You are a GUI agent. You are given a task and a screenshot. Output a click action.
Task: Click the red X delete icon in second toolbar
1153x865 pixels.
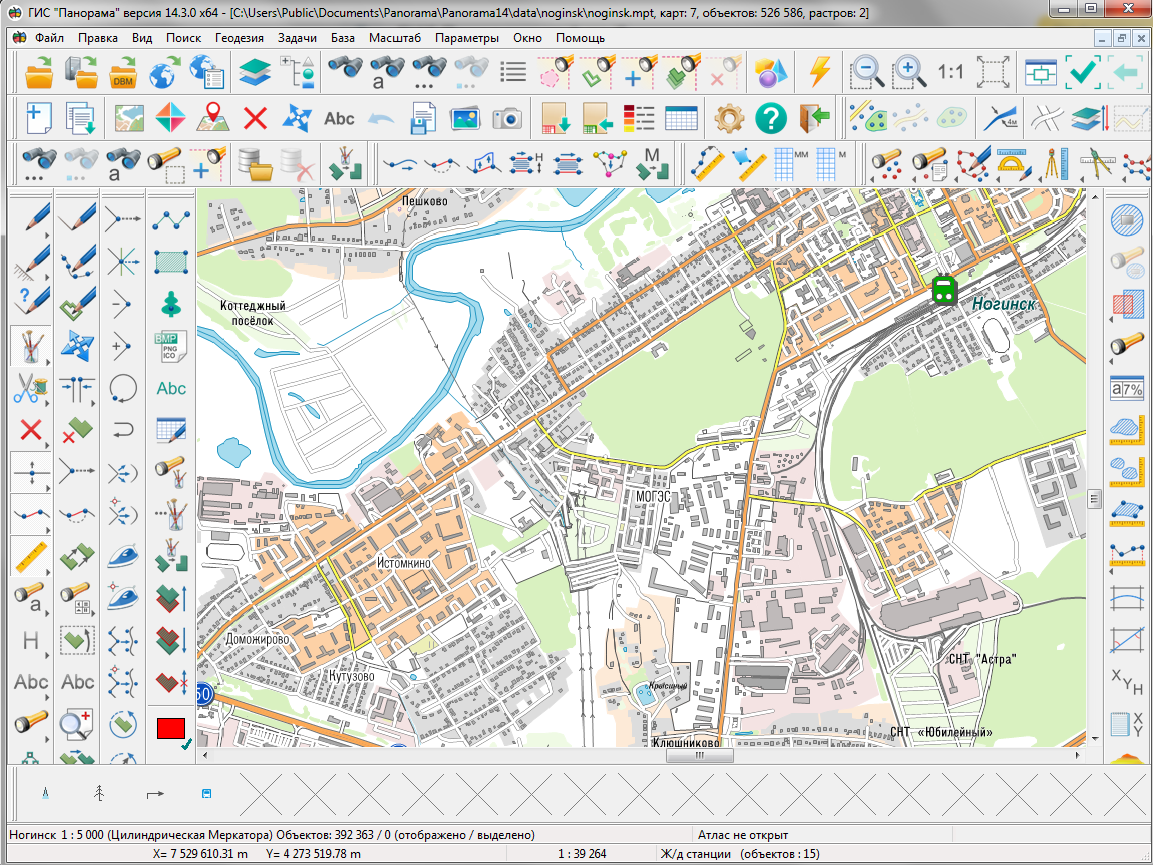(255, 118)
